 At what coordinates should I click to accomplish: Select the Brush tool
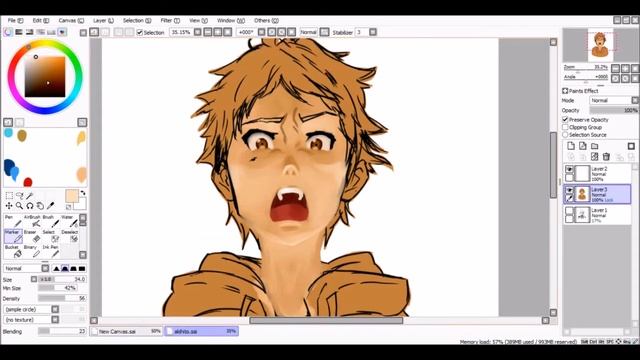(51, 221)
